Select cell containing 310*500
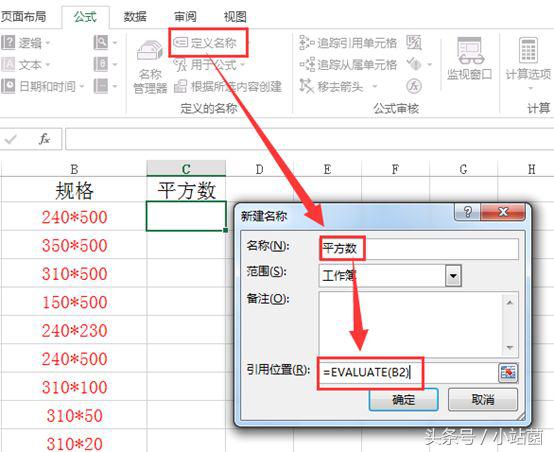554x452 pixels. (x=74, y=274)
